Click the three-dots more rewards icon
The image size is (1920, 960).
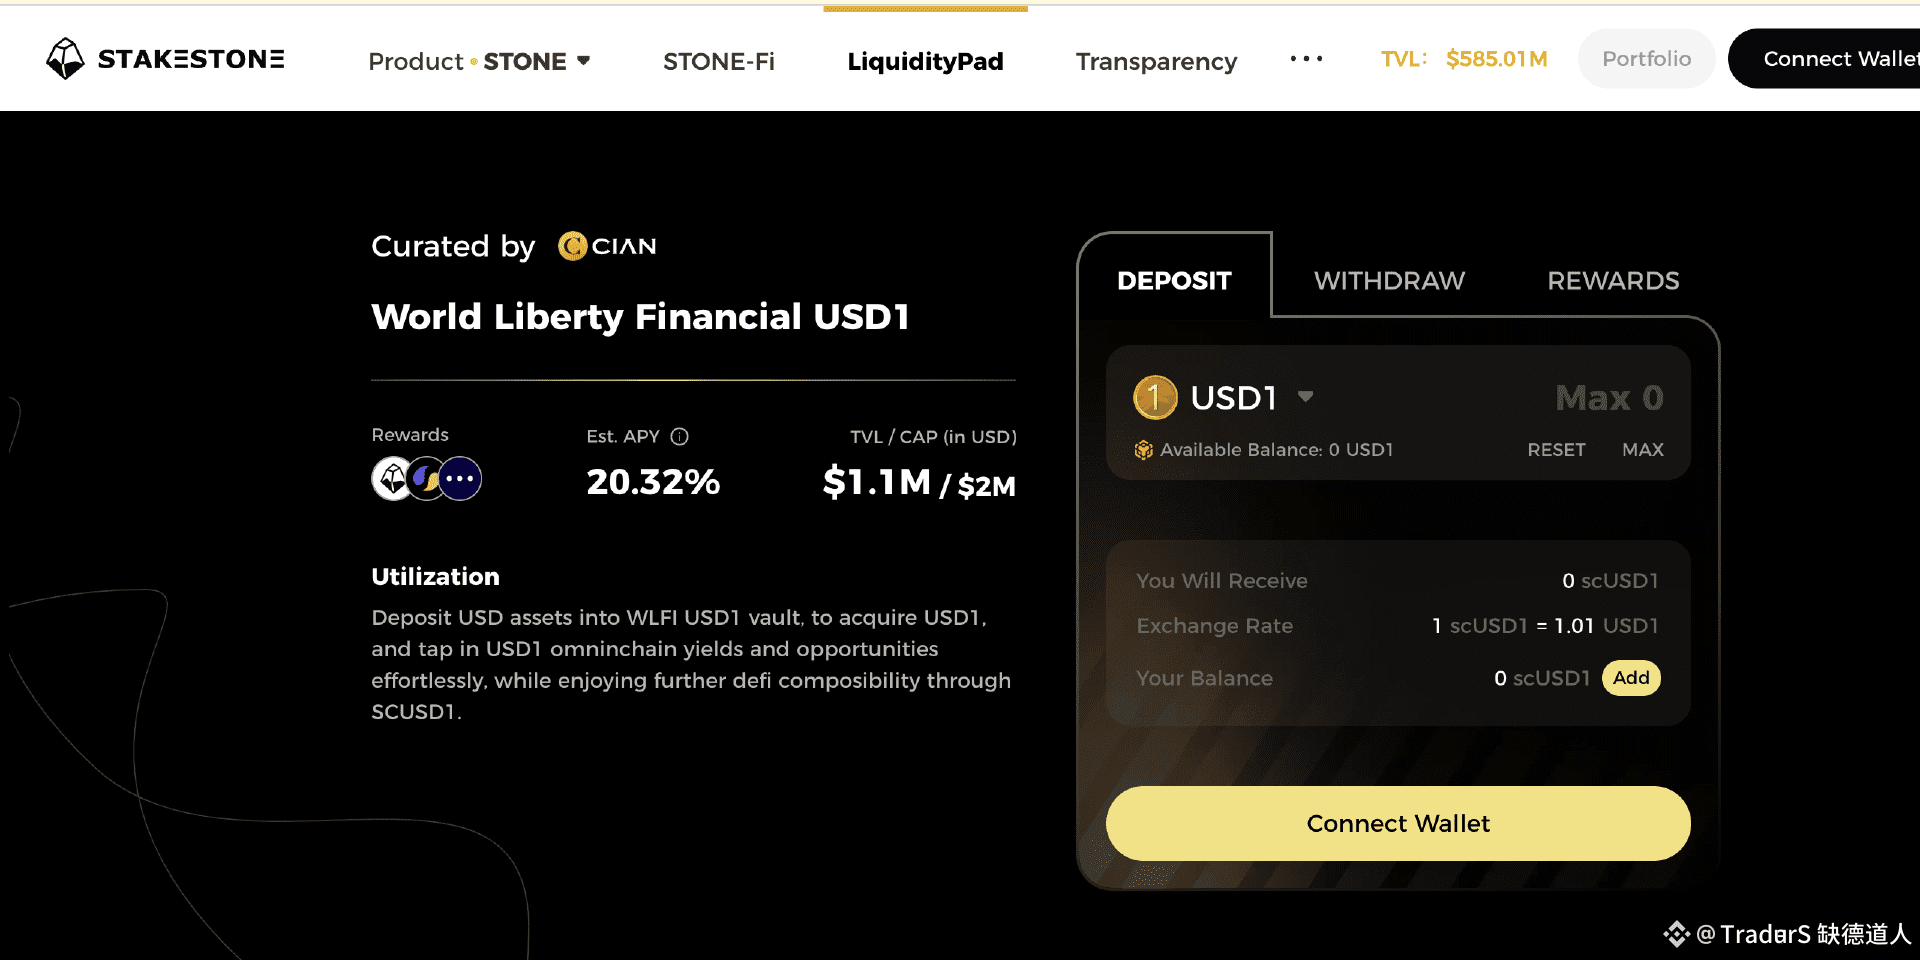[x=460, y=479]
